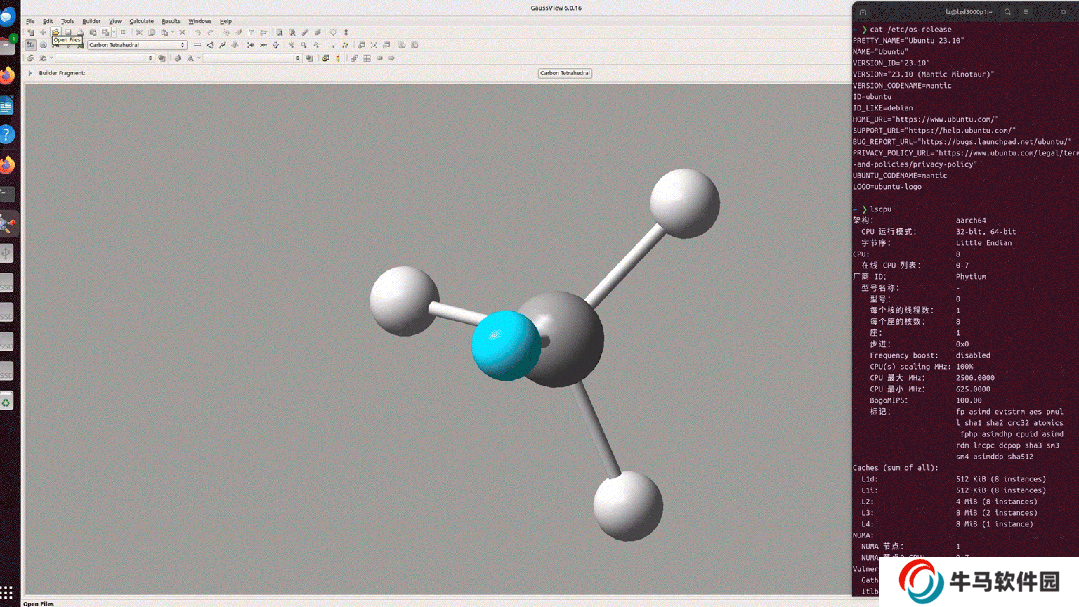Open the Builder menu
This screenshot has height=607, width=1079.
click(91, 20)
